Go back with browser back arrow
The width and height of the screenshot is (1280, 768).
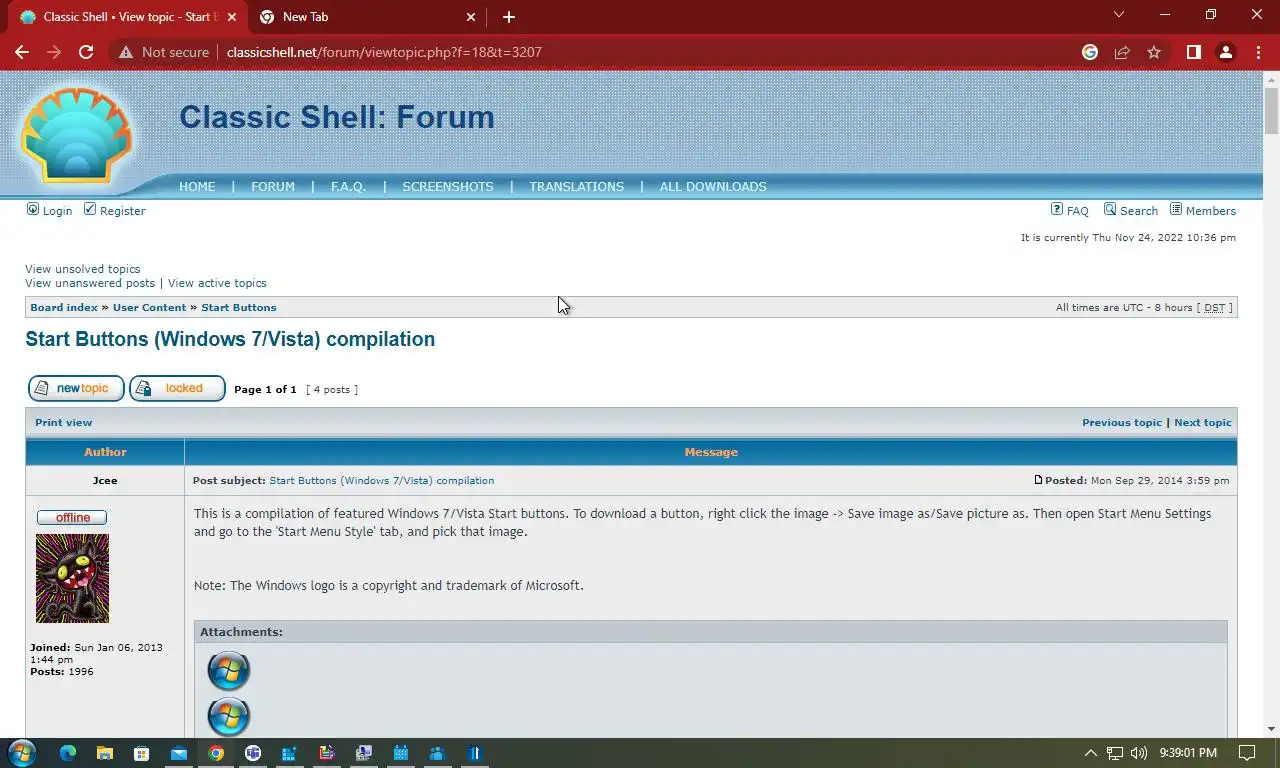22,52
